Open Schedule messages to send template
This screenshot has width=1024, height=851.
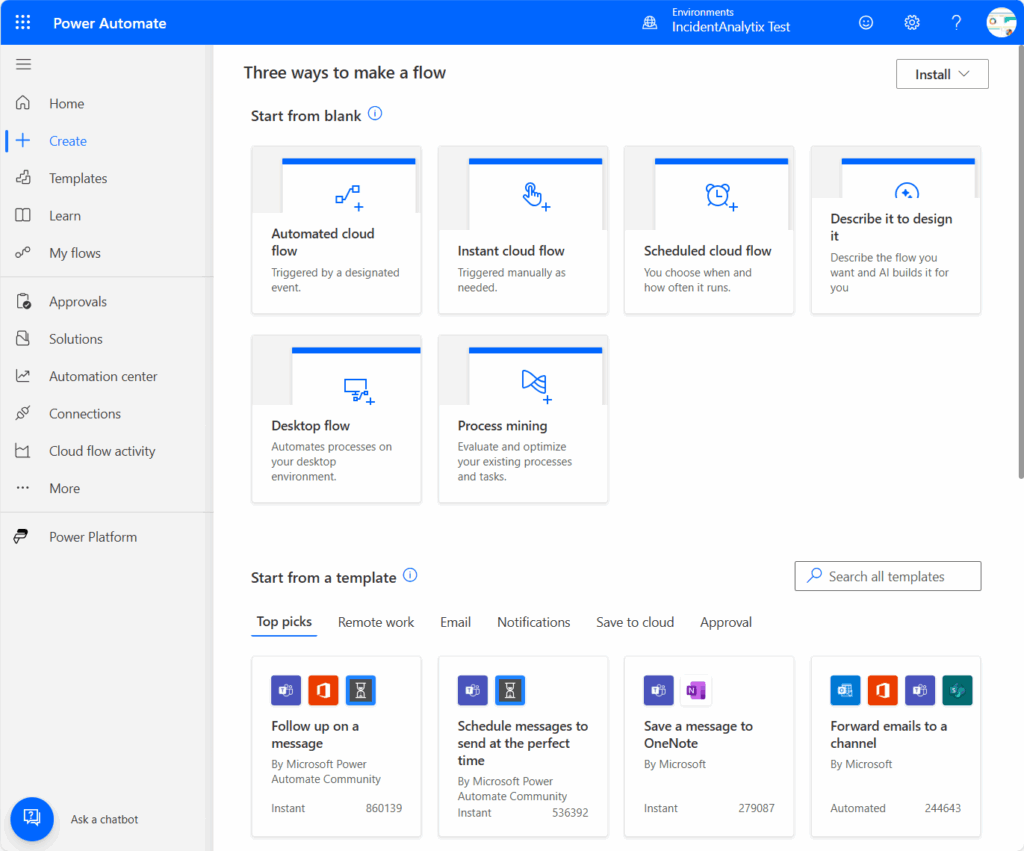click(523, 747)
